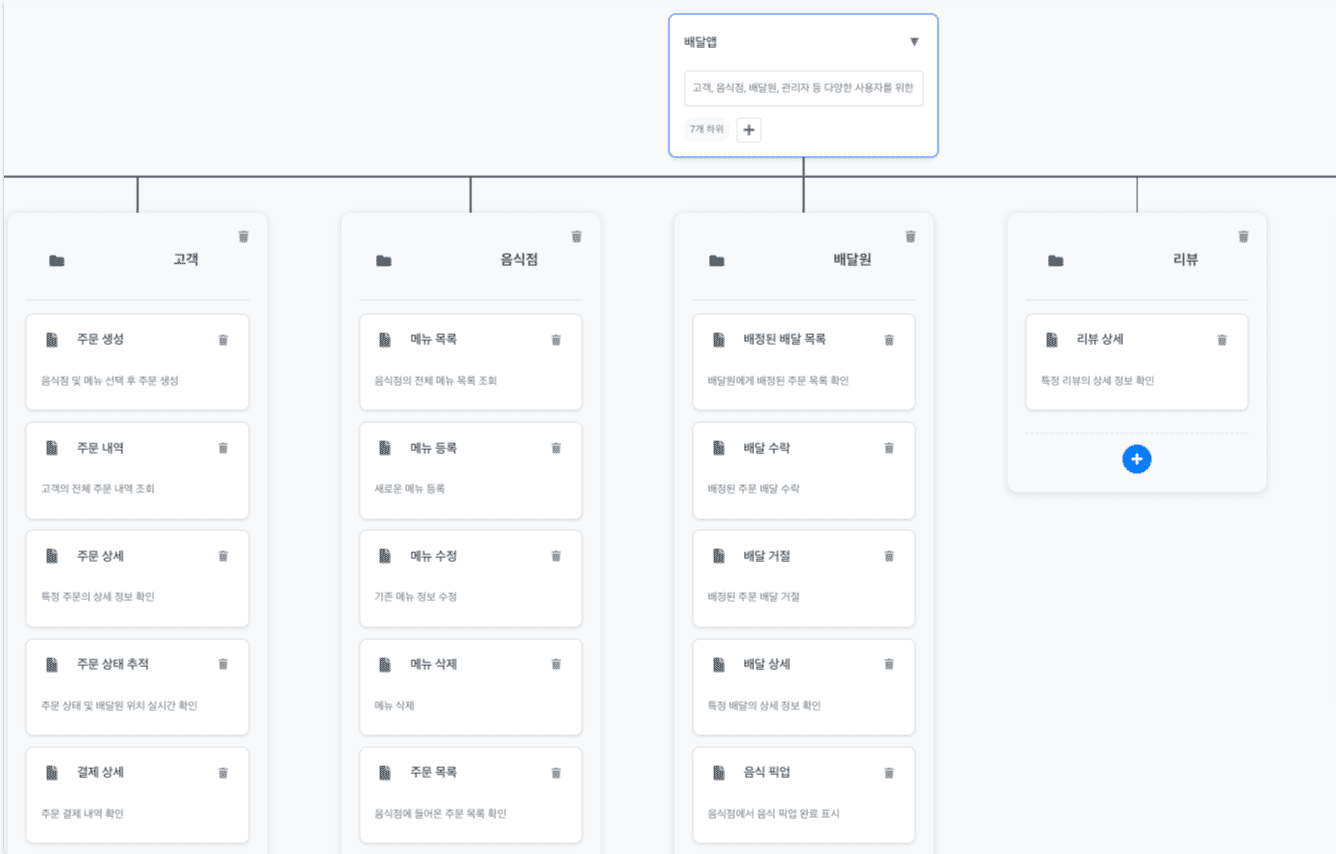Image resolution: width=1336 pixels, height=854 pixels.
Task: Add a new item in 리뷰 folder
Action: (1136, 459)
